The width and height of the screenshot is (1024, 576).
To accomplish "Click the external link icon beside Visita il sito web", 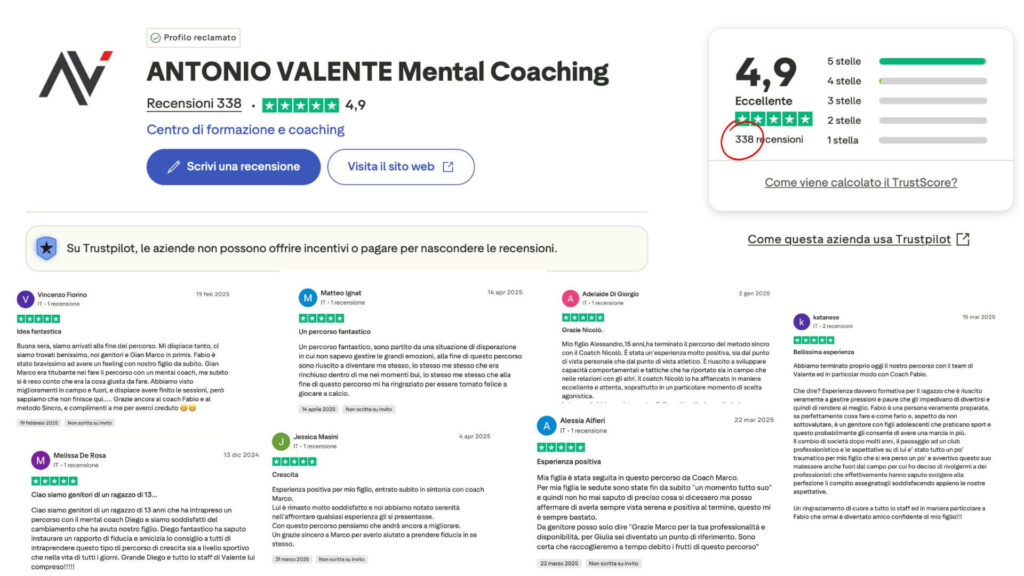I will pyautogui.click(x=448, y=167).
